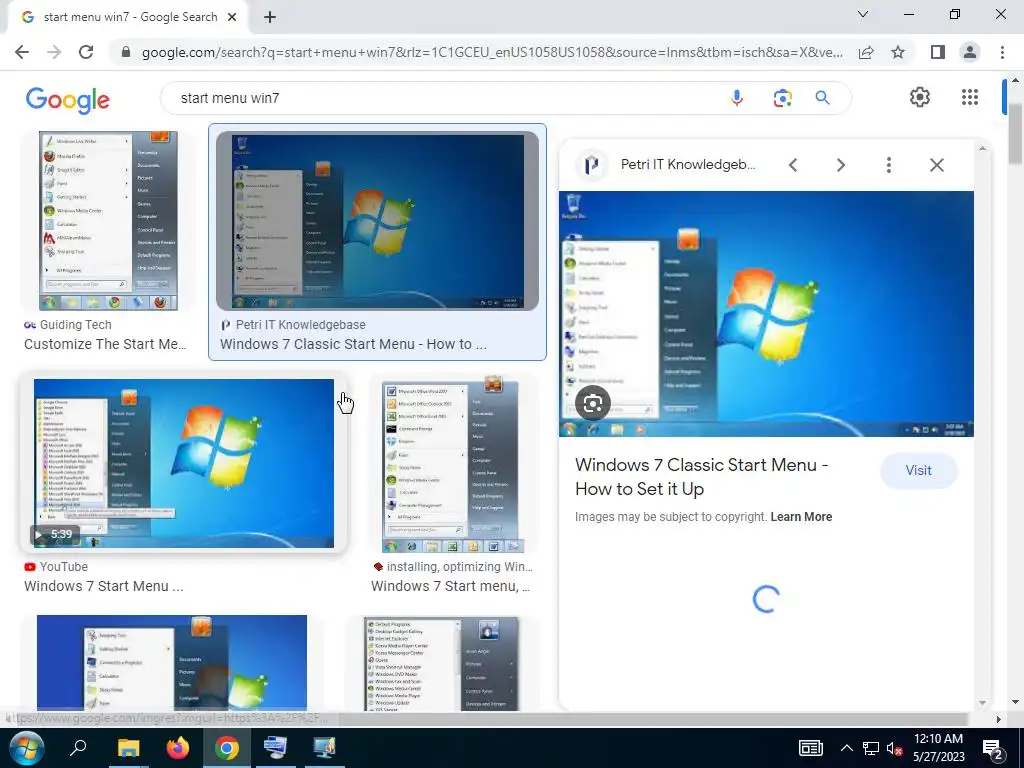Reload the current page
Image resolution: width=1024 pixels, height=768 pixels.
tap(86, 52)
